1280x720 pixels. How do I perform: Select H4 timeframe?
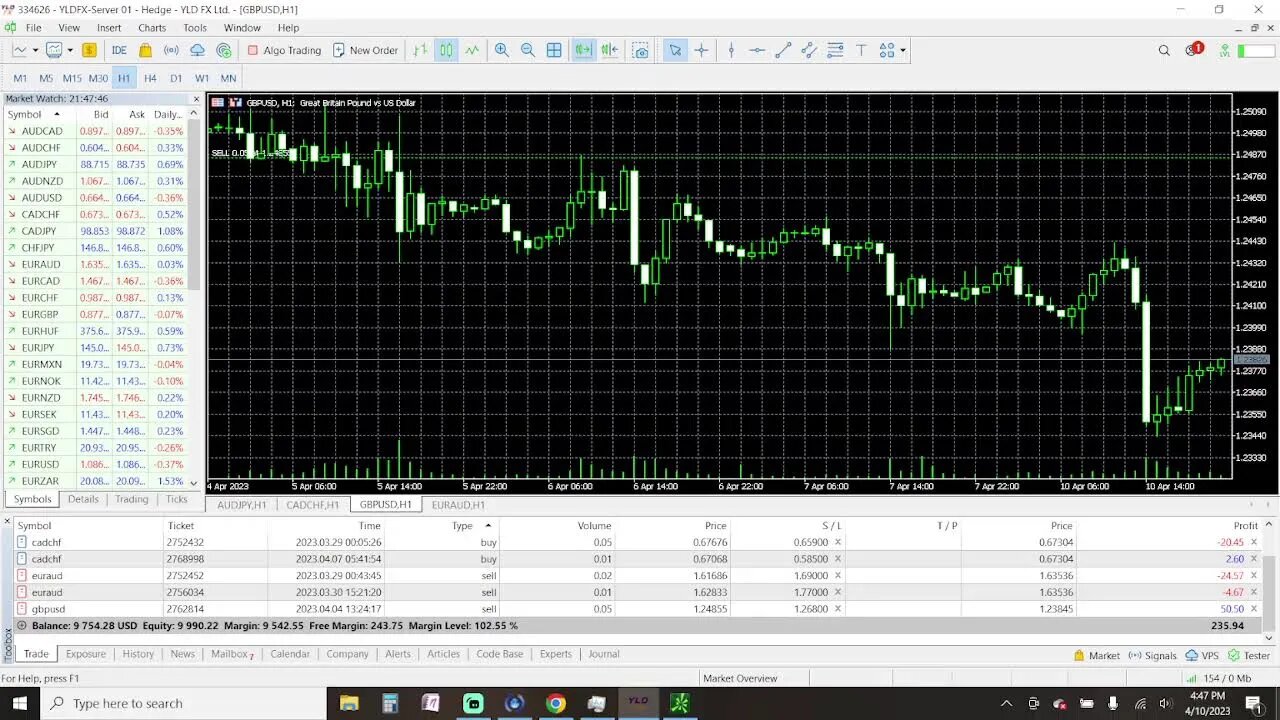[150, 78]
